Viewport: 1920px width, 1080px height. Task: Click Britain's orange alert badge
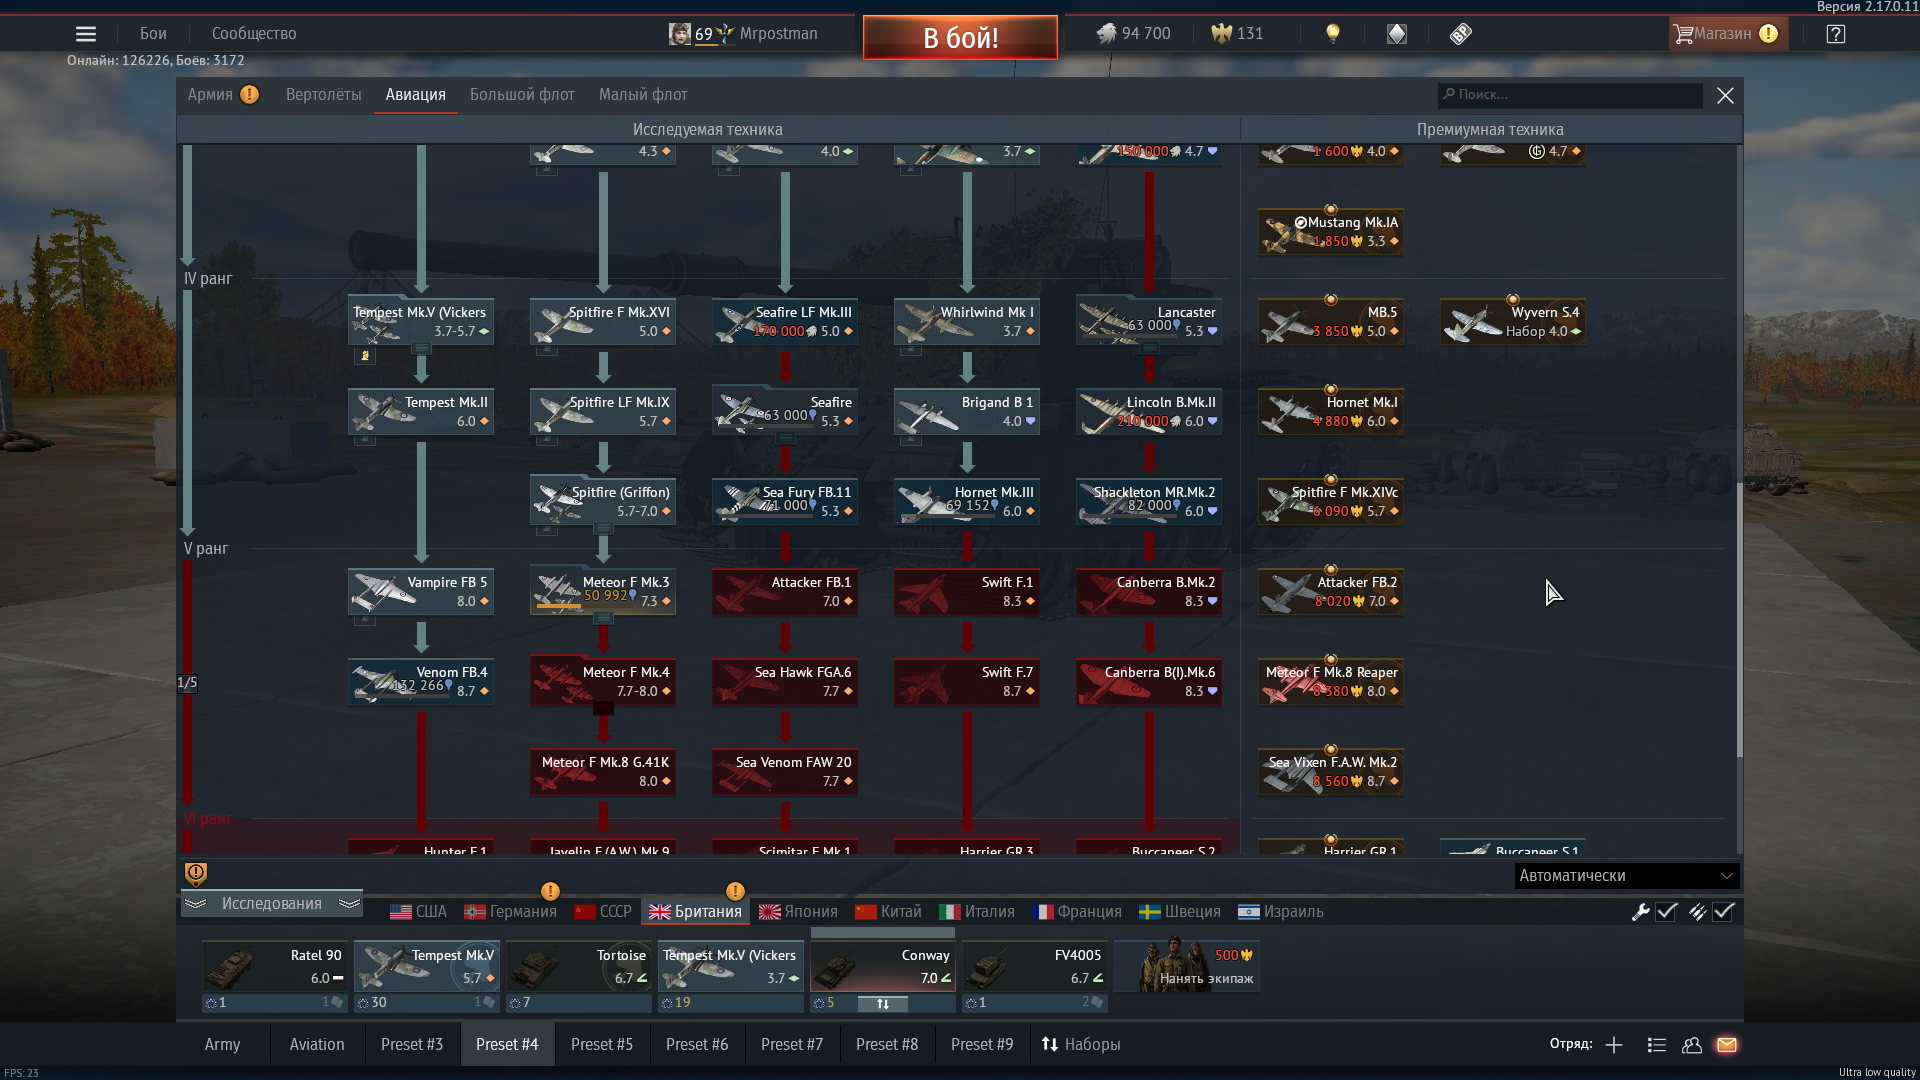pos(735,890)
